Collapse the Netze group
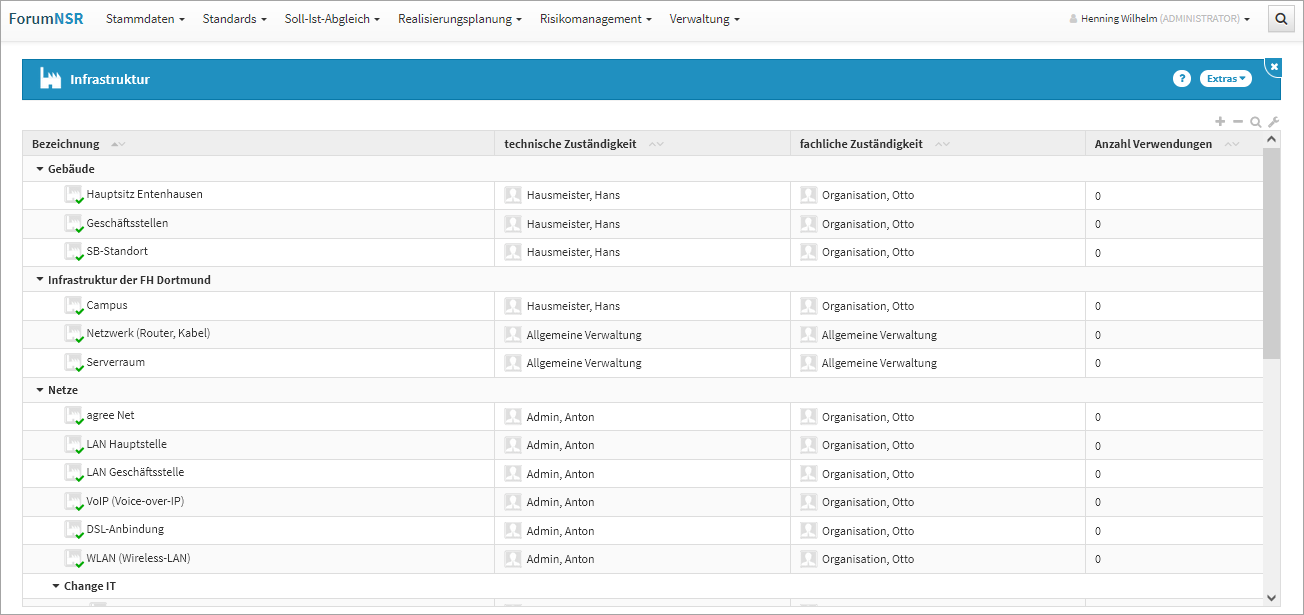Viewport: 1304px width, 615px height. (40, 390)
